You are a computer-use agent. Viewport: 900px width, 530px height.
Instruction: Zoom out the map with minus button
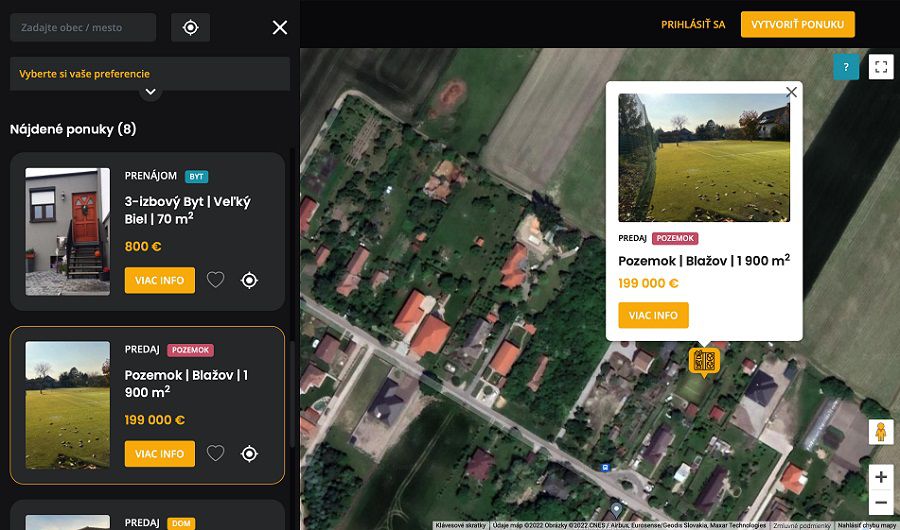[880, 502]
